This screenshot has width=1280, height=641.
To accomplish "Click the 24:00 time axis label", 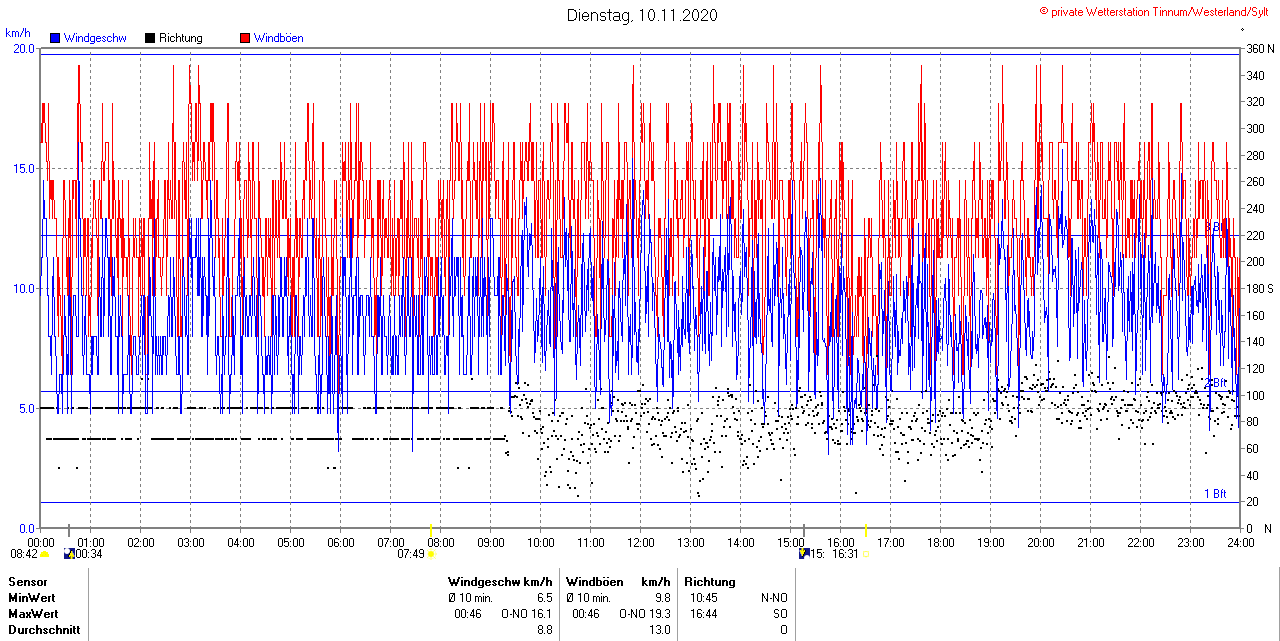I will click(x=1241, y=542).
